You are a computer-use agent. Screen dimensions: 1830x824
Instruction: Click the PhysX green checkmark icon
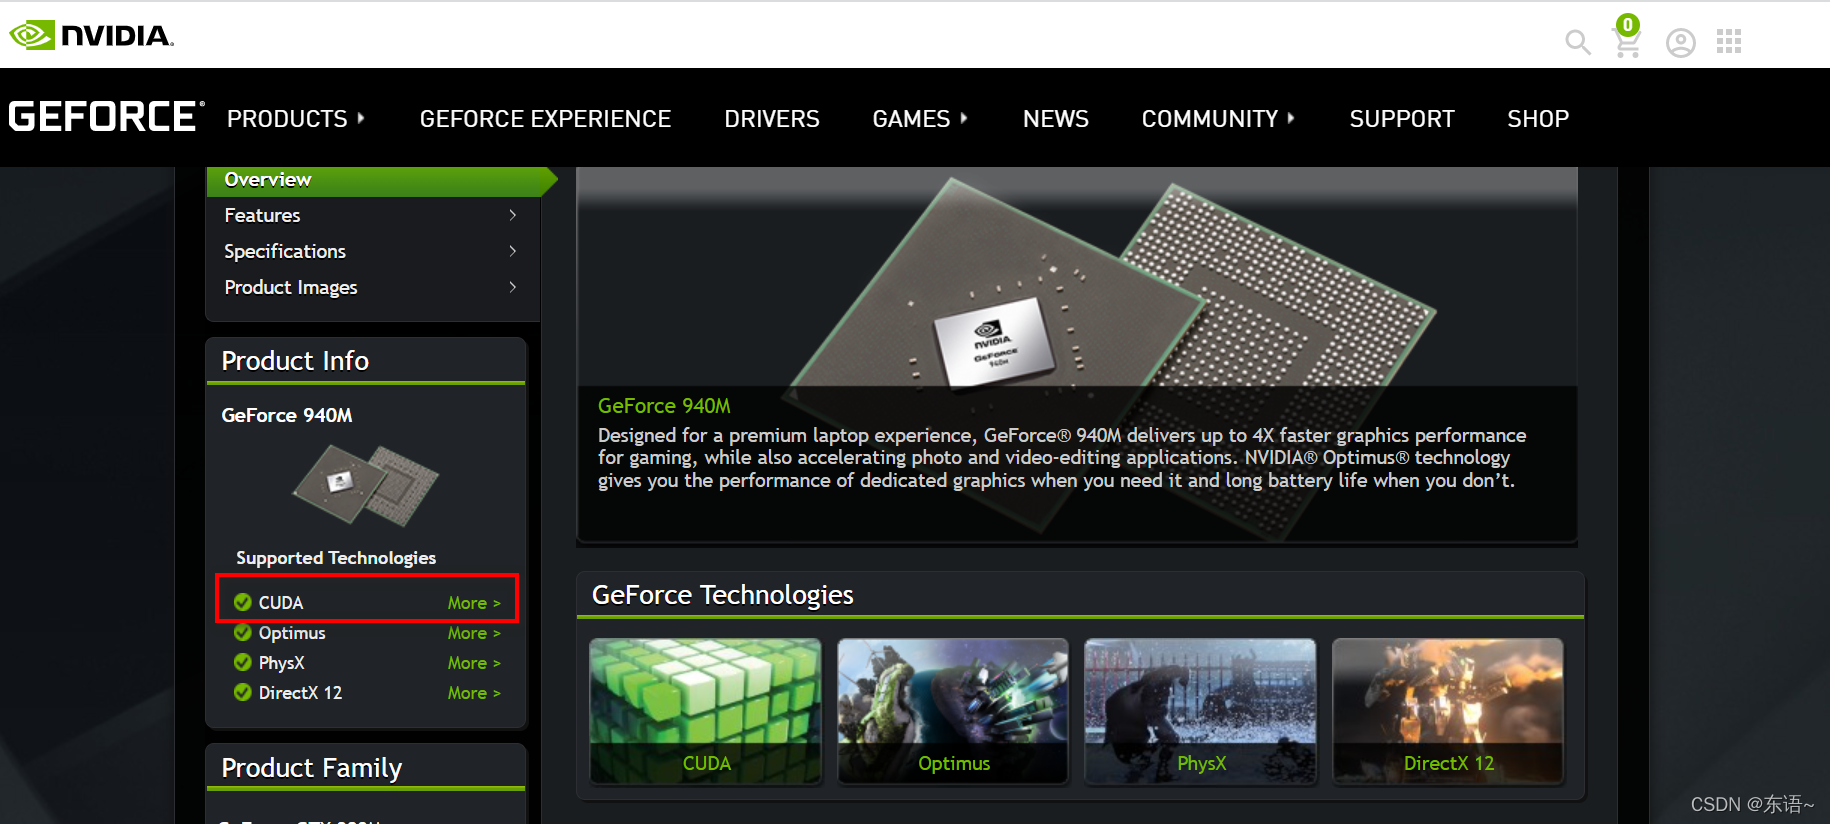(x=242, y=662)
